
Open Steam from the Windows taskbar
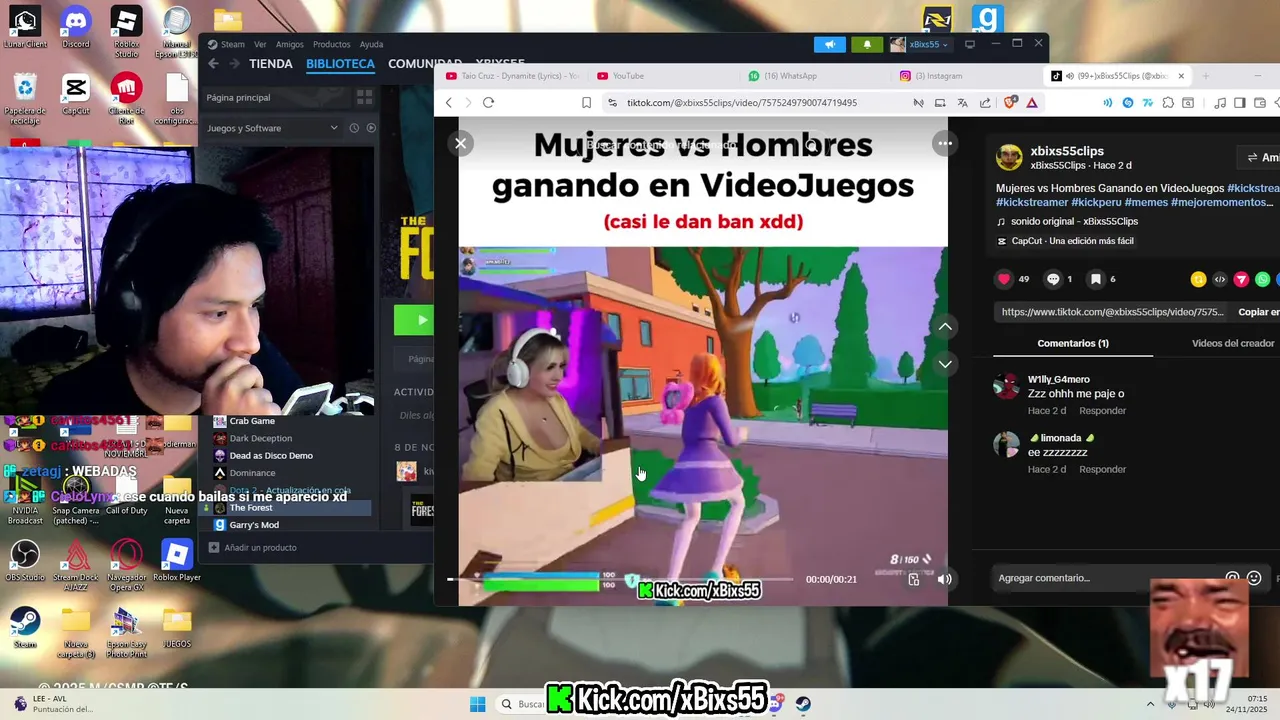click(803, 704)
